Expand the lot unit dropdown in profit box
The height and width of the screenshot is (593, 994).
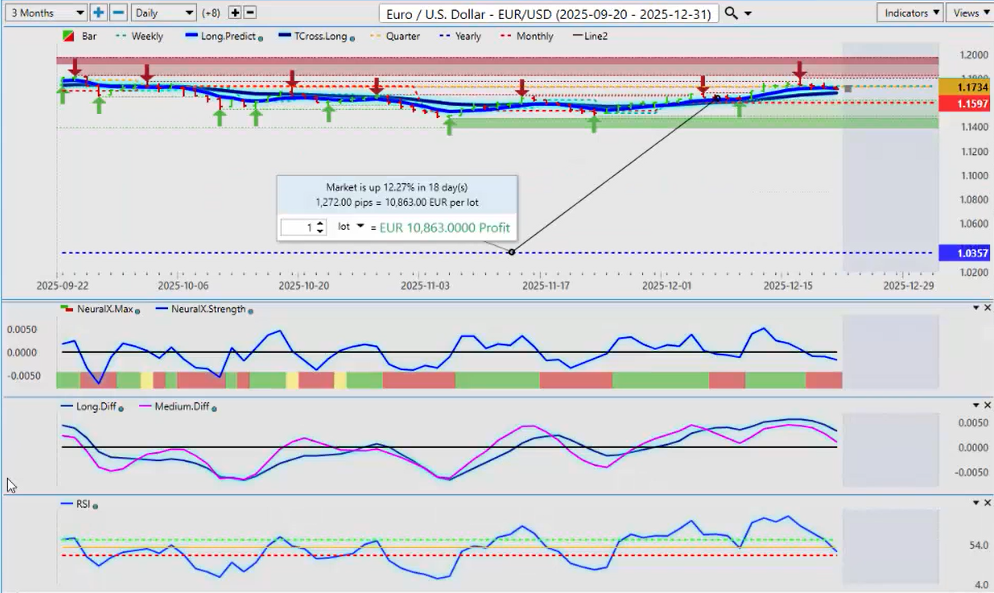pos(360,227)
